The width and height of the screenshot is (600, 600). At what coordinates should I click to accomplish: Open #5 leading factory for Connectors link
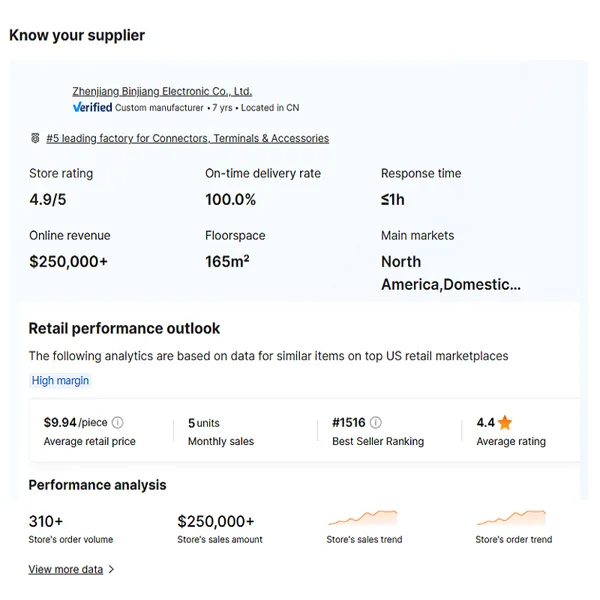pos(188,138)
